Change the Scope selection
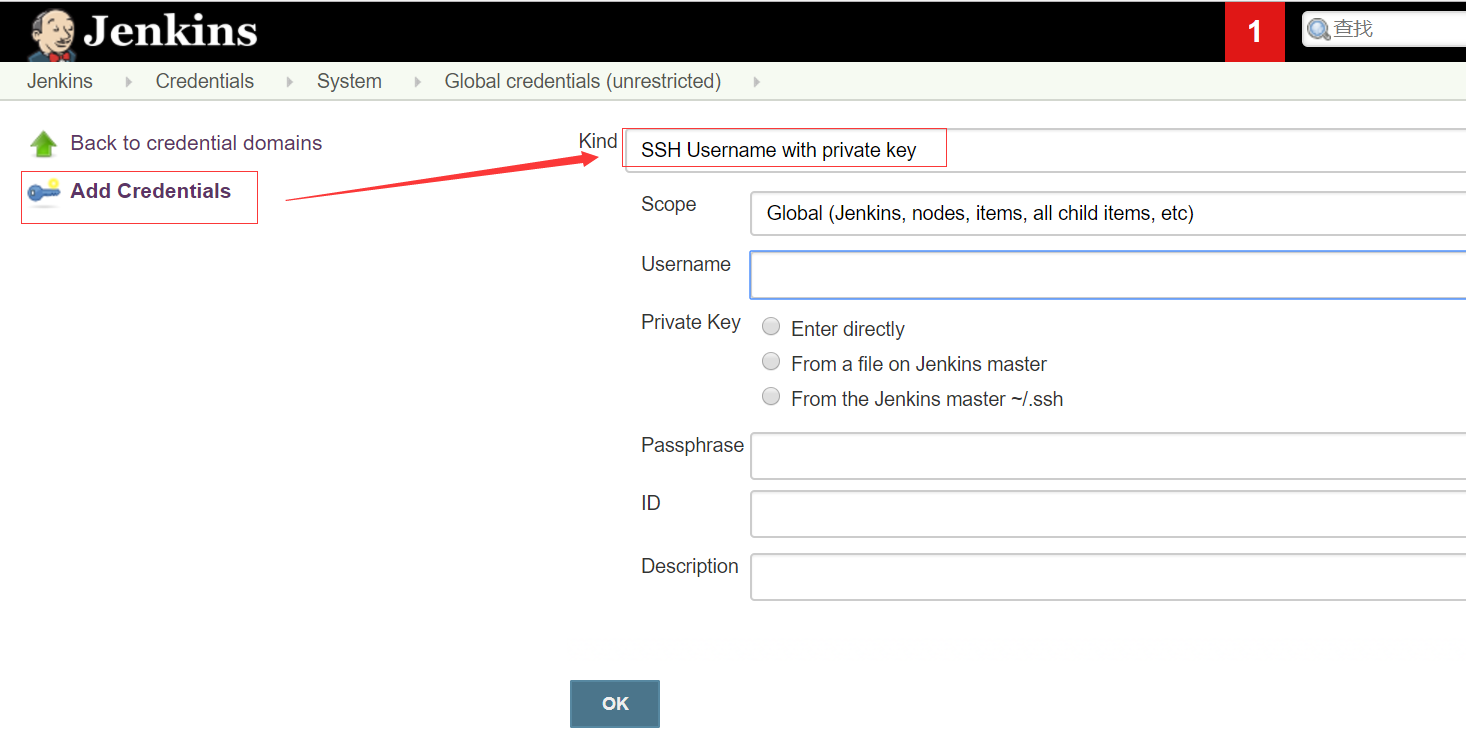 coord(1000,213)
